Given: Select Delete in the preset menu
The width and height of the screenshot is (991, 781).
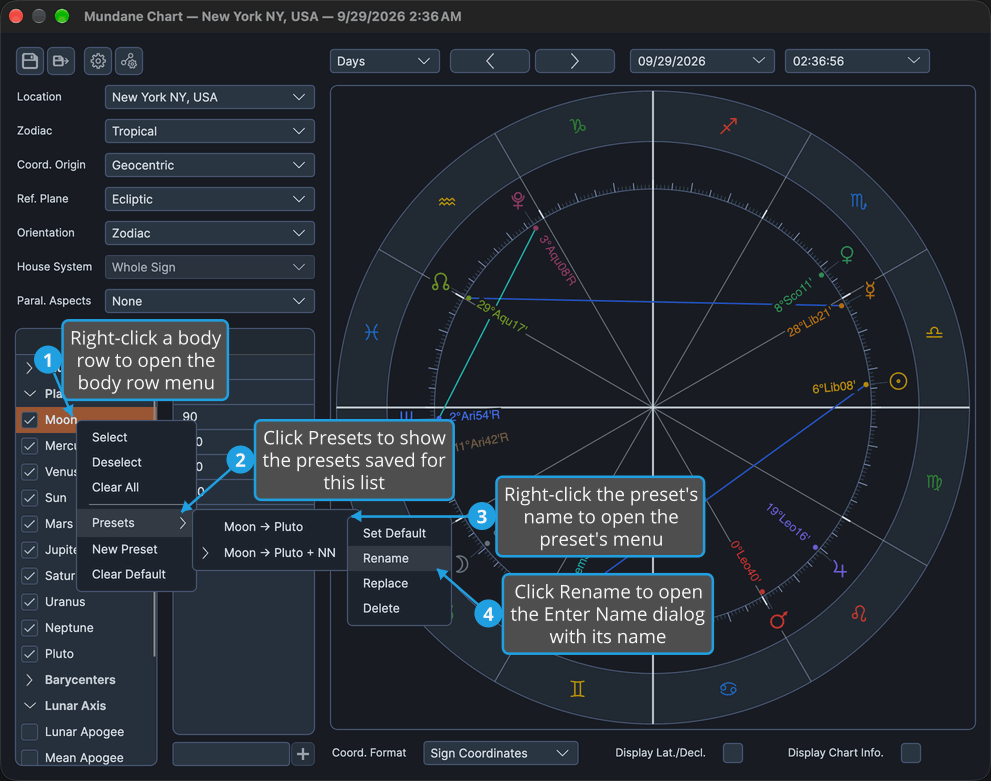Looking at the screenshot, I should tap(399, 608).
